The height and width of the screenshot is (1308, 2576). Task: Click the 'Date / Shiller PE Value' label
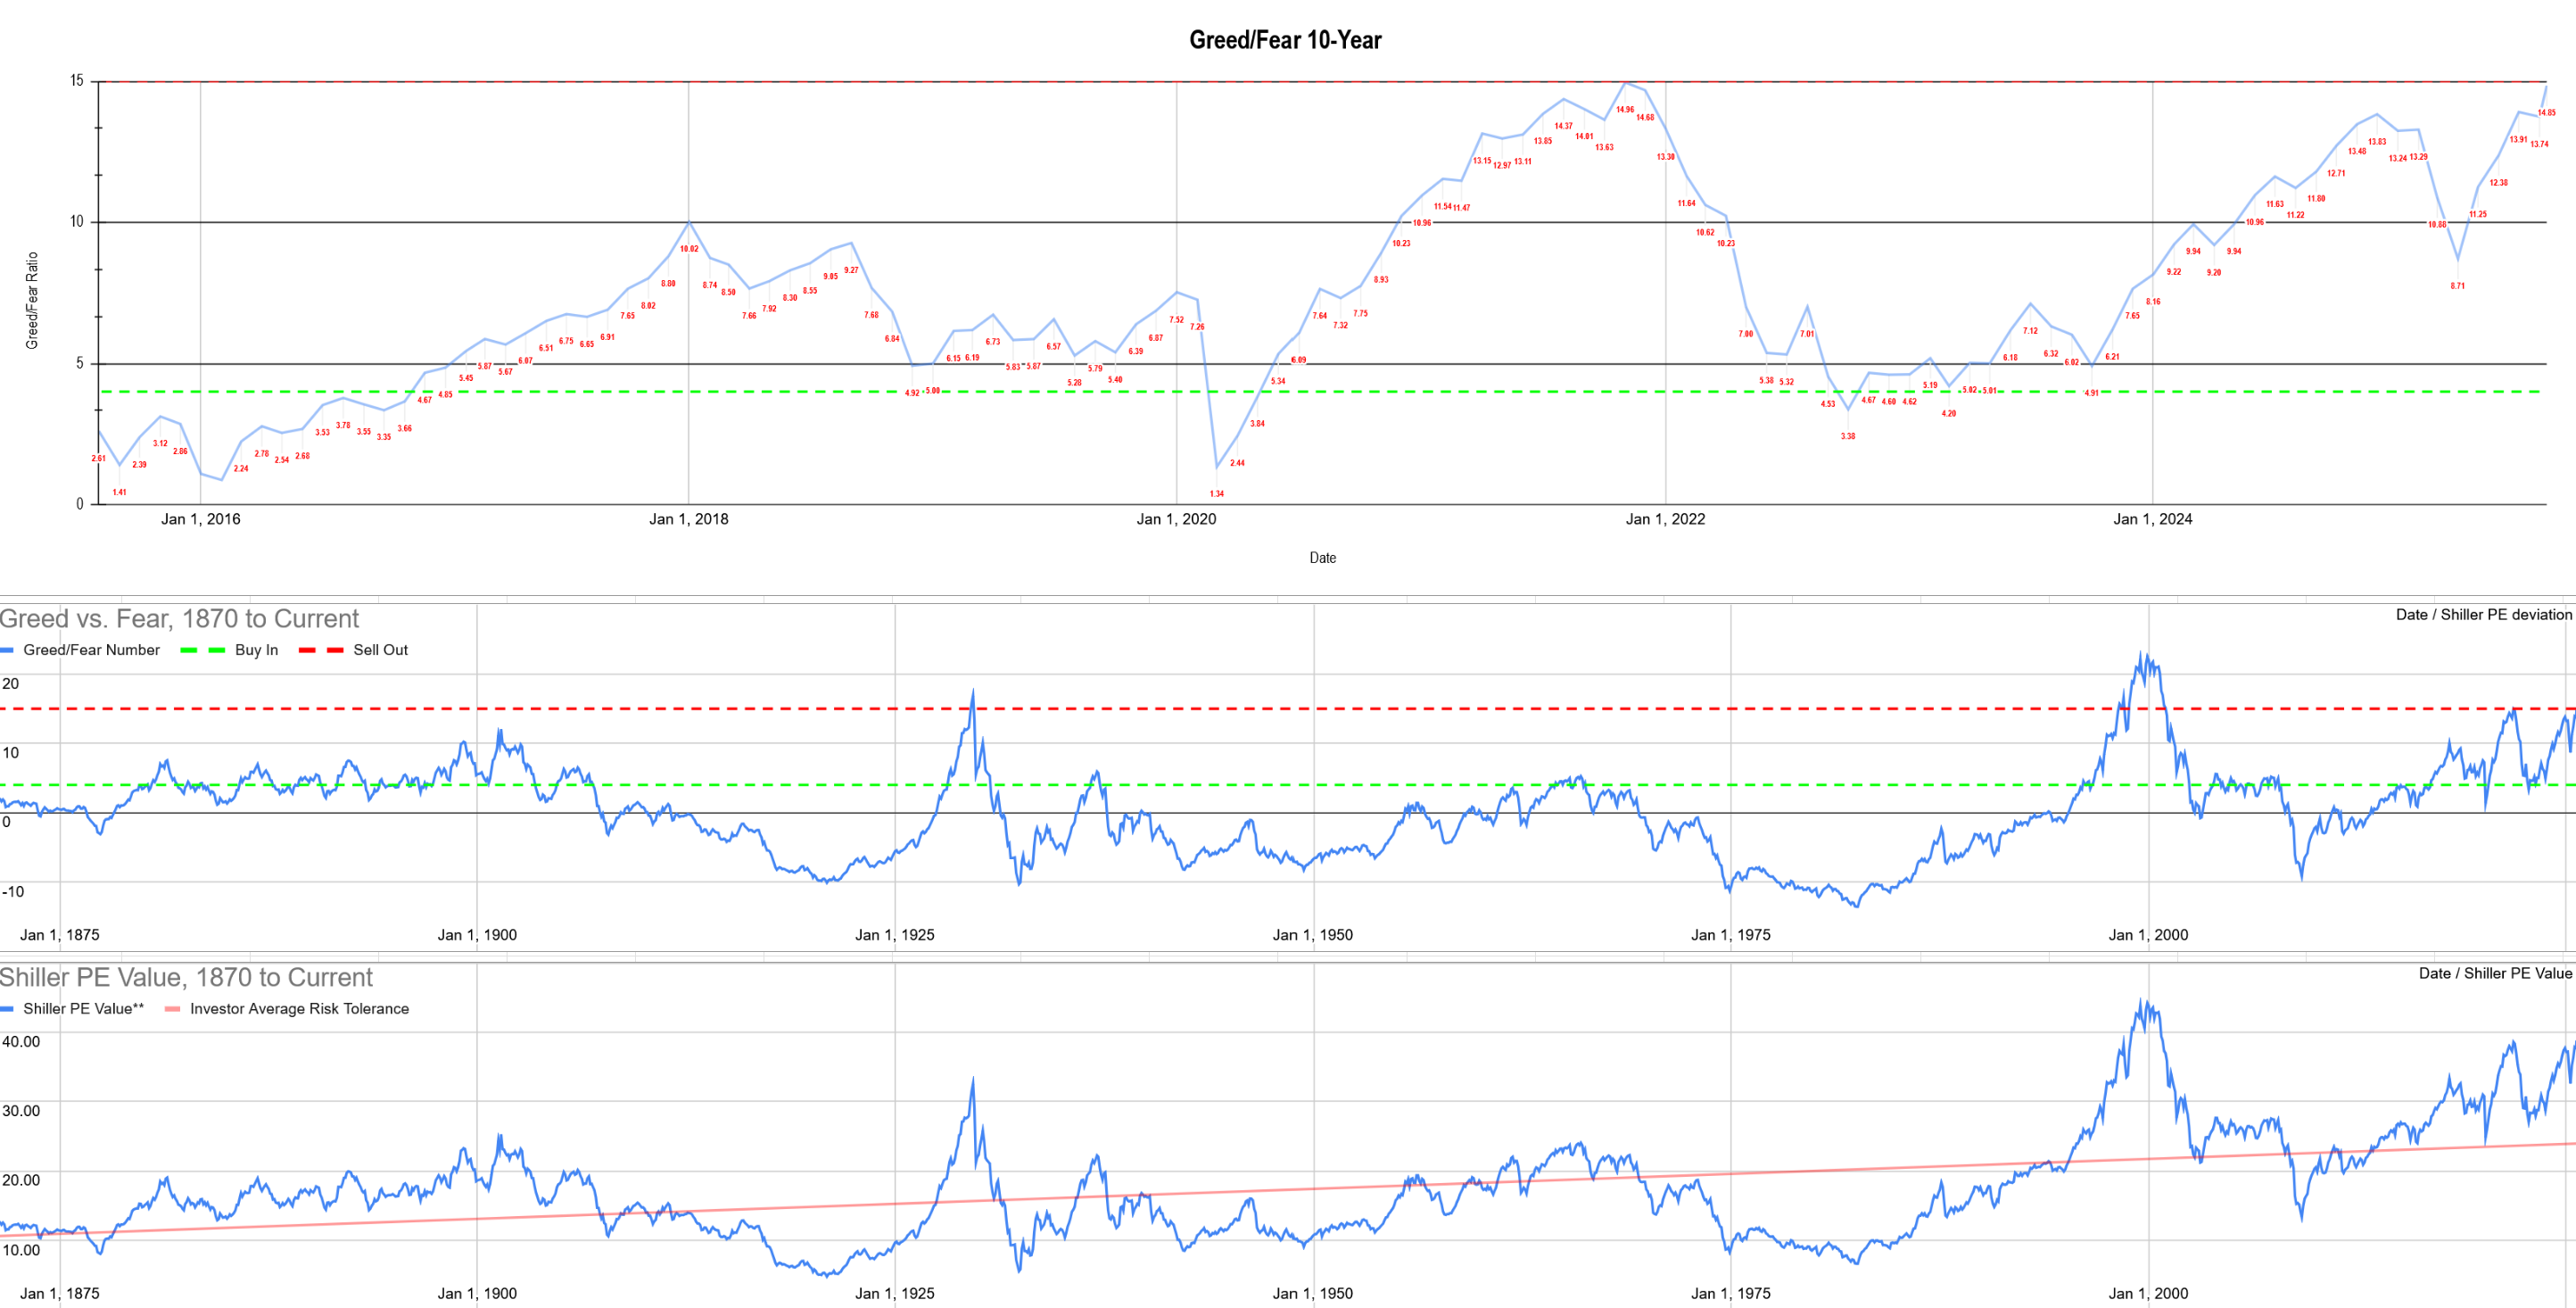[2494, 974]
